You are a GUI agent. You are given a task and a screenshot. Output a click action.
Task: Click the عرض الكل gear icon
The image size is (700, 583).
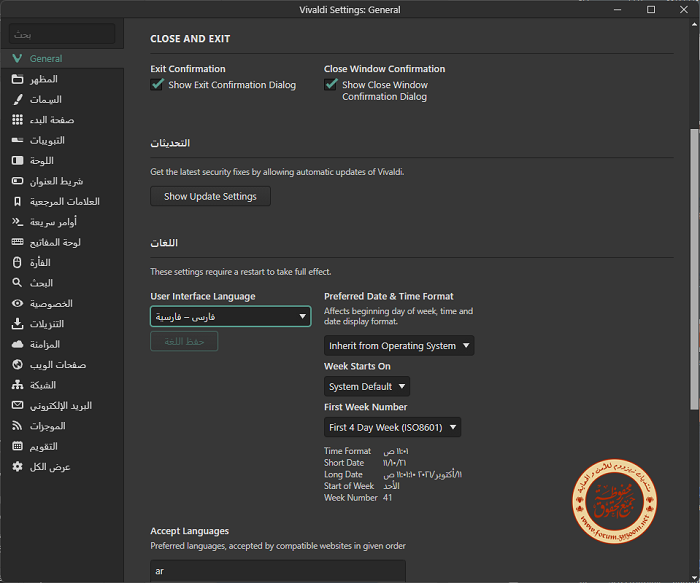pyautogui.click(x=17, y=466)
